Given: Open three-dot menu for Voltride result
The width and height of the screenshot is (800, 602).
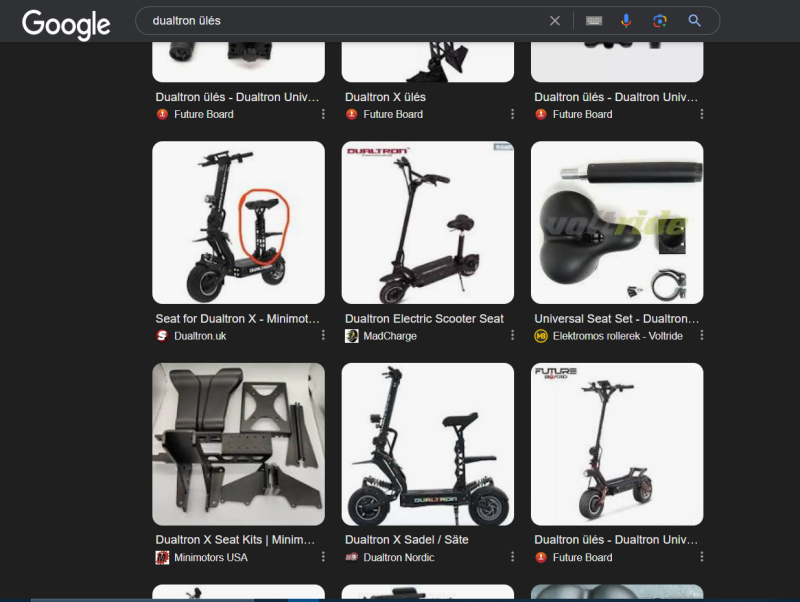Looking at the screenshot, I should [702, 335].
